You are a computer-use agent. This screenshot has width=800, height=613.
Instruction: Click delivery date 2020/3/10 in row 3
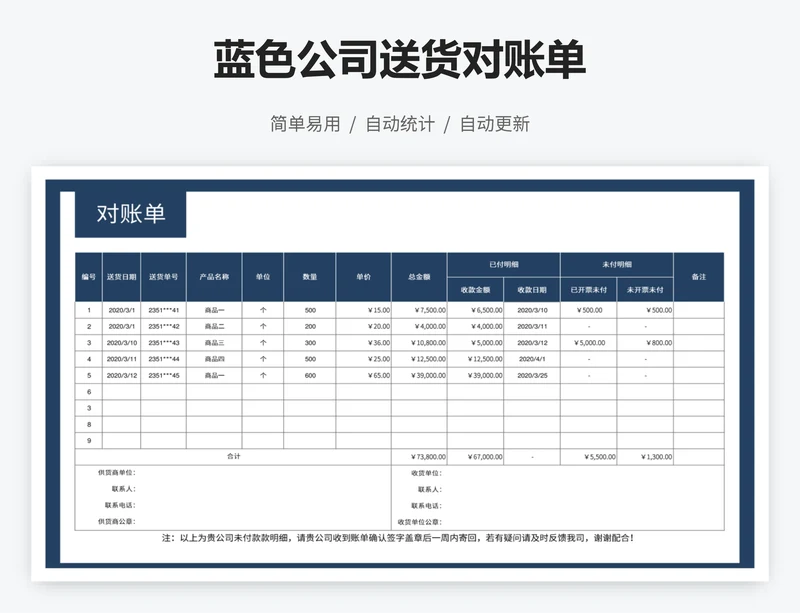[x=121, y=343]
